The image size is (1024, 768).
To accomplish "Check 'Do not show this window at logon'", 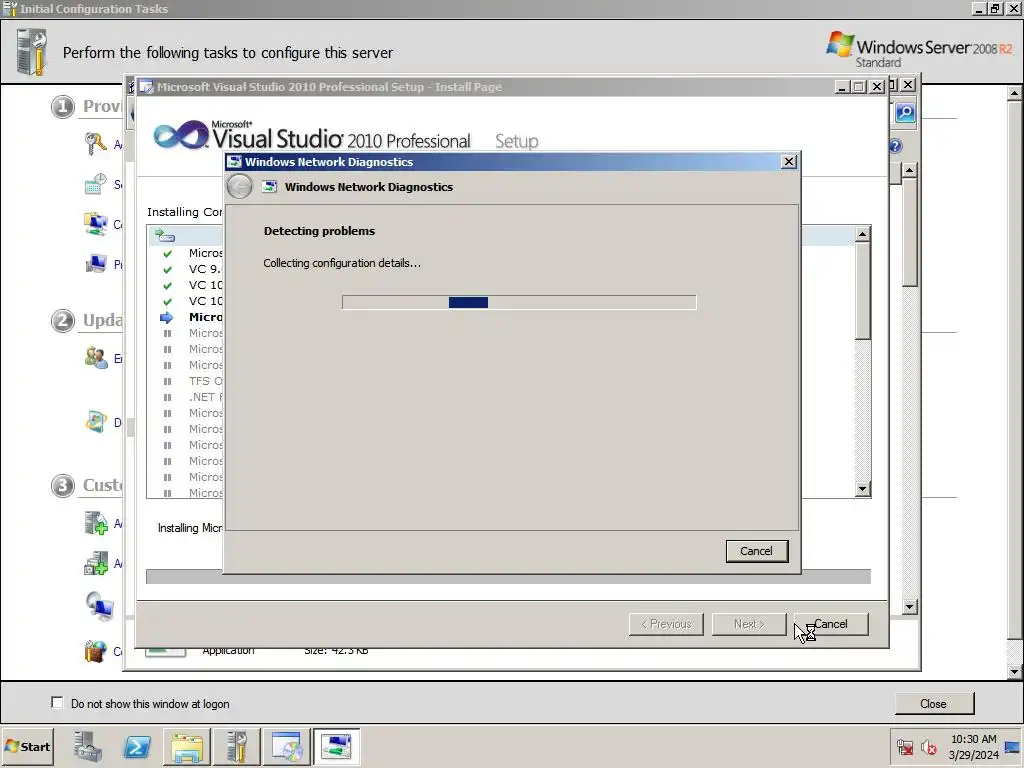I will point(57,703).
